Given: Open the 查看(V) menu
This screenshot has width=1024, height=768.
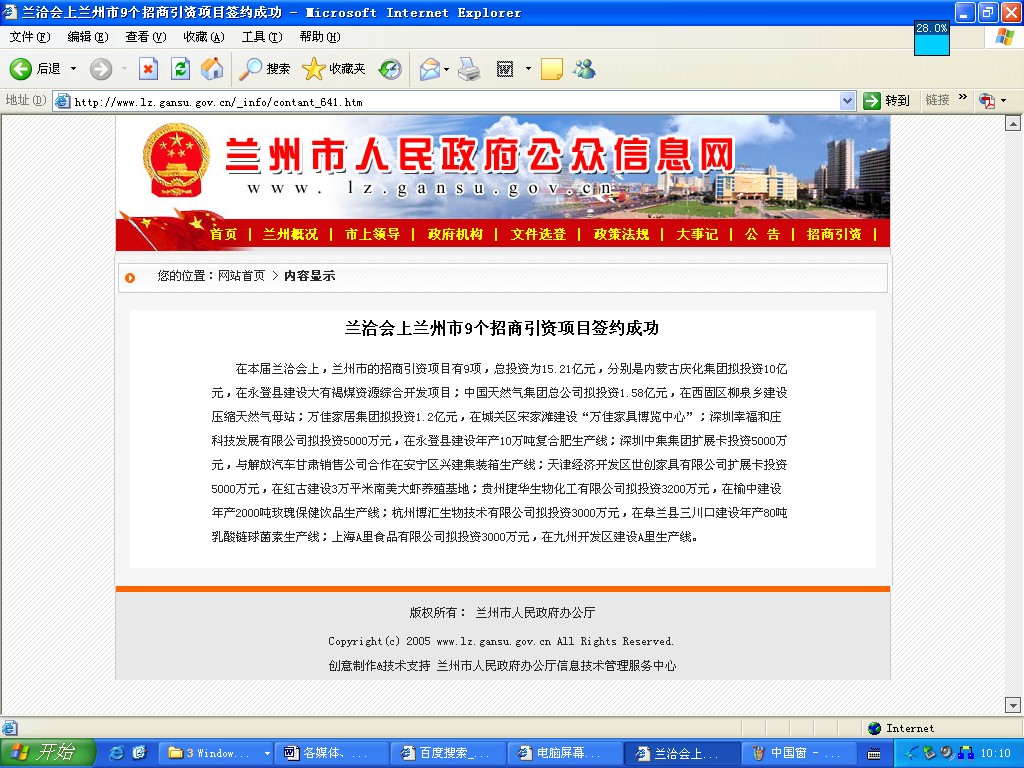Looking at the screenshot, I should [146, 37].
